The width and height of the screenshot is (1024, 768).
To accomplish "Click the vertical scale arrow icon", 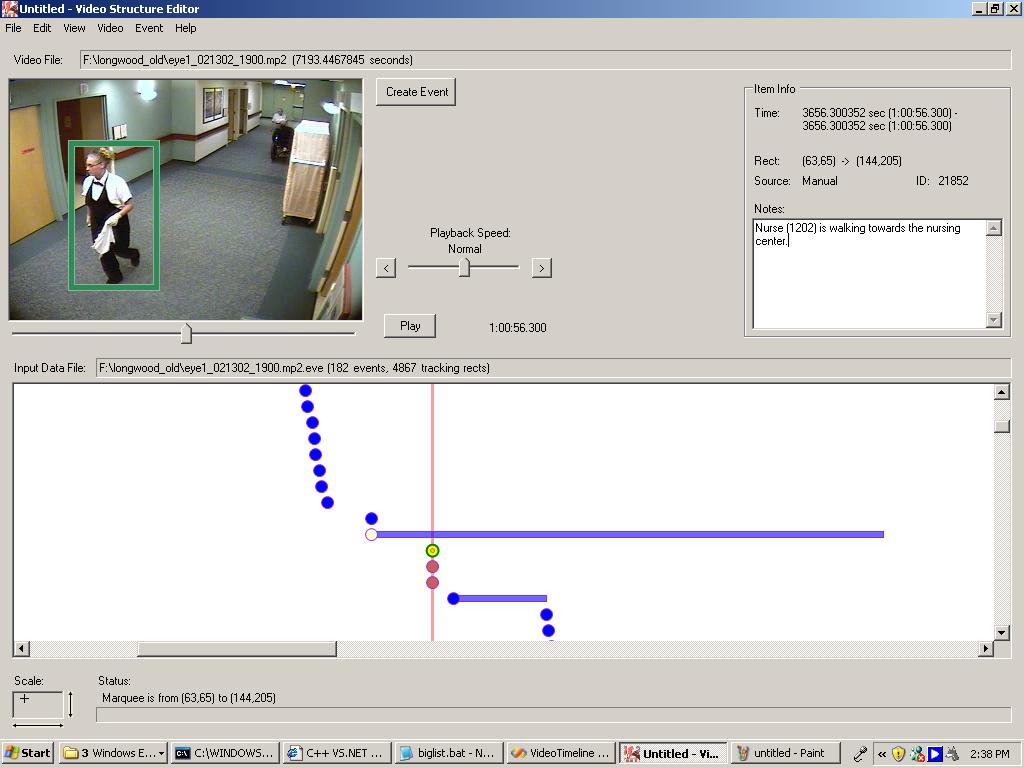I will [x=71, y=703].
